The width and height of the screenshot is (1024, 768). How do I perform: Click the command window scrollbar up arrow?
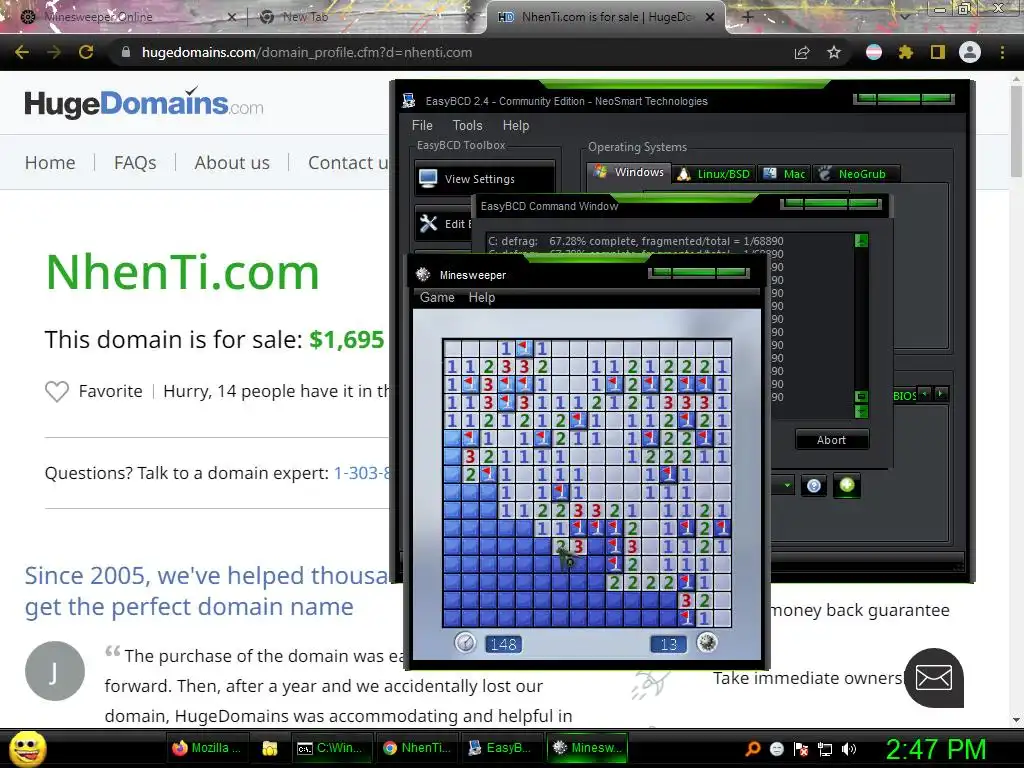[x=861, y=241]
